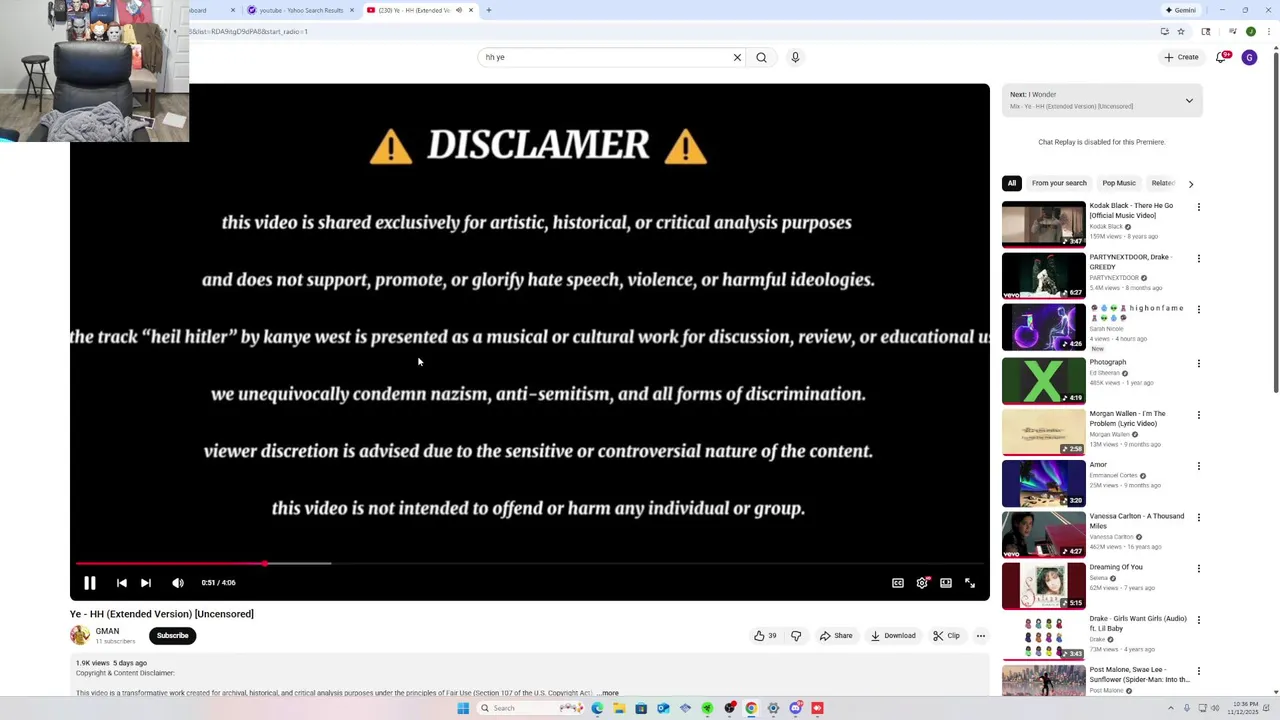Select the Pop Music chip
The image size is (1280, 720).
click(1119, 183)
